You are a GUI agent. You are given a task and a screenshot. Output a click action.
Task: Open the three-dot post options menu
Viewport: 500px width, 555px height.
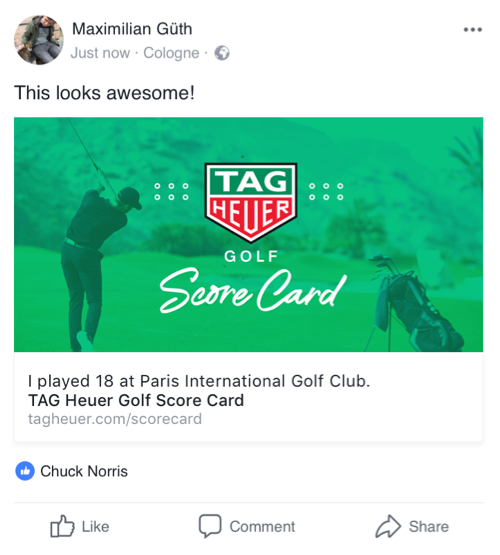(x=473, y=30)
